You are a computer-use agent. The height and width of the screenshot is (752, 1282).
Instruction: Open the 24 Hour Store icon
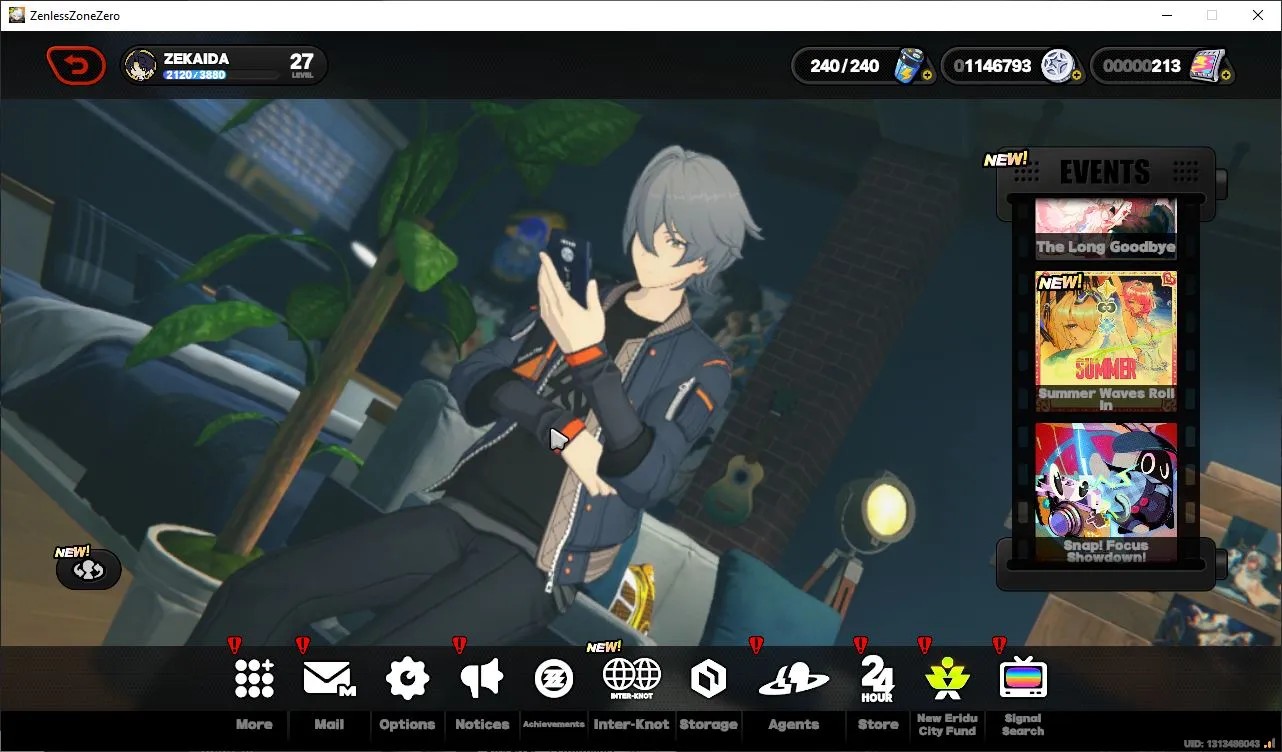877,679
